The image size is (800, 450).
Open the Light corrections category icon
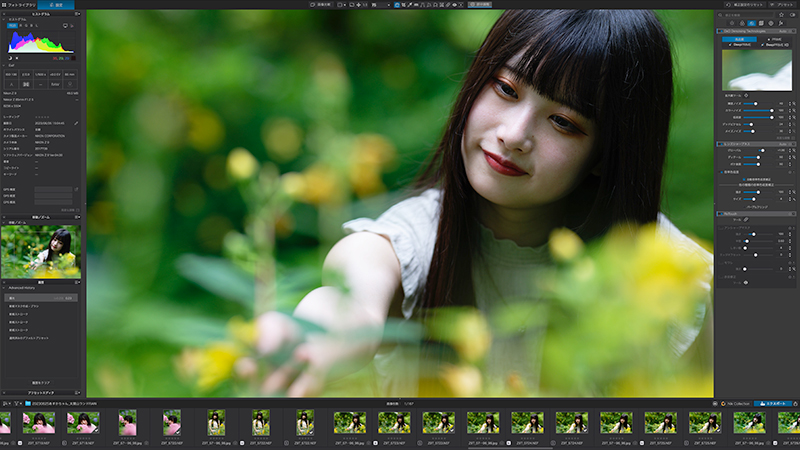[732, 23]
